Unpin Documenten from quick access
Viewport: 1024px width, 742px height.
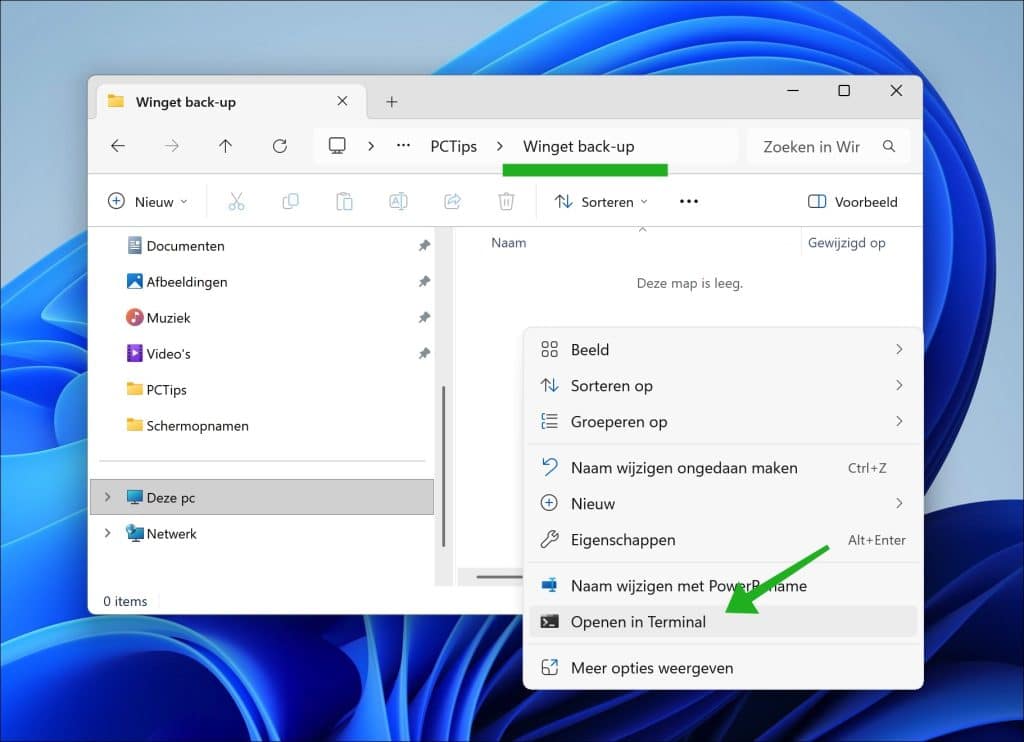424,246
